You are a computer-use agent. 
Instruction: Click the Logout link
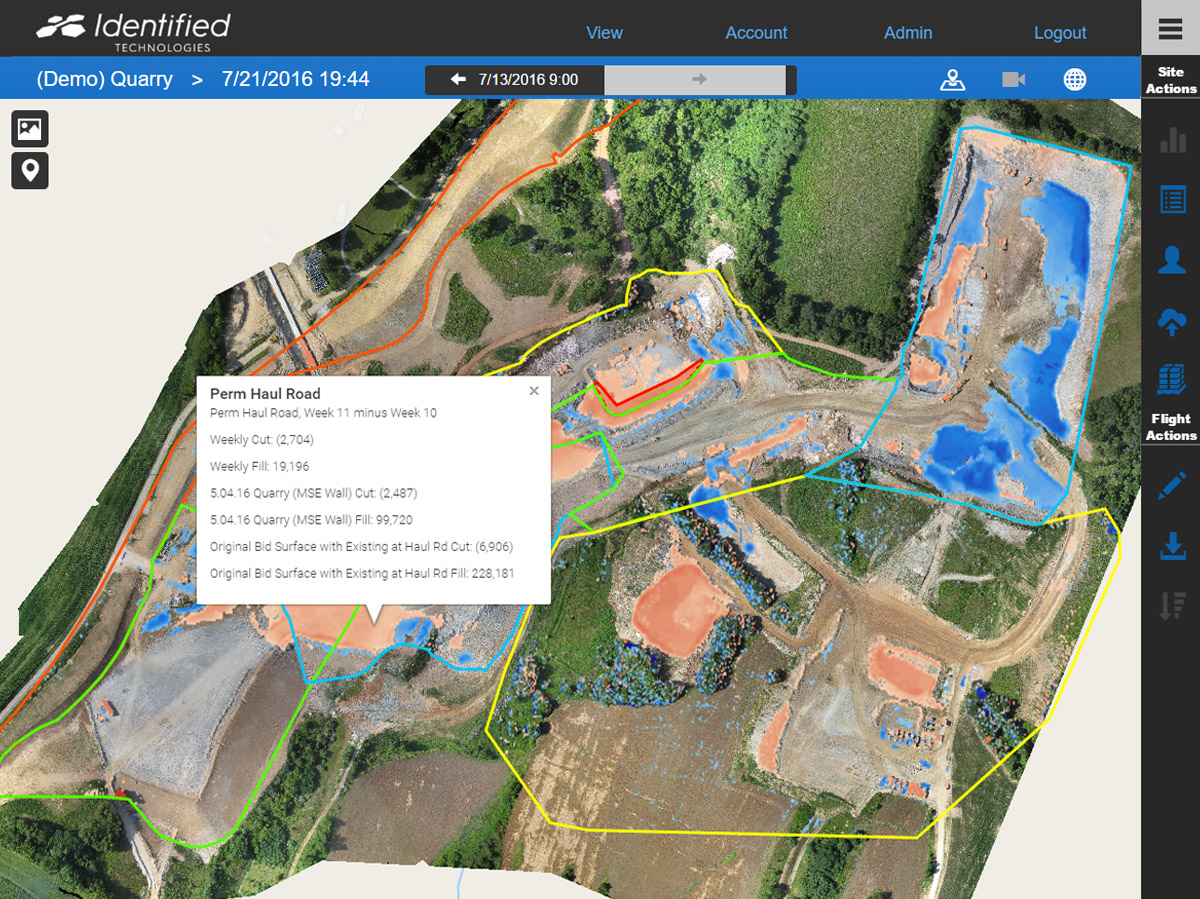[x=1059, y=33]
